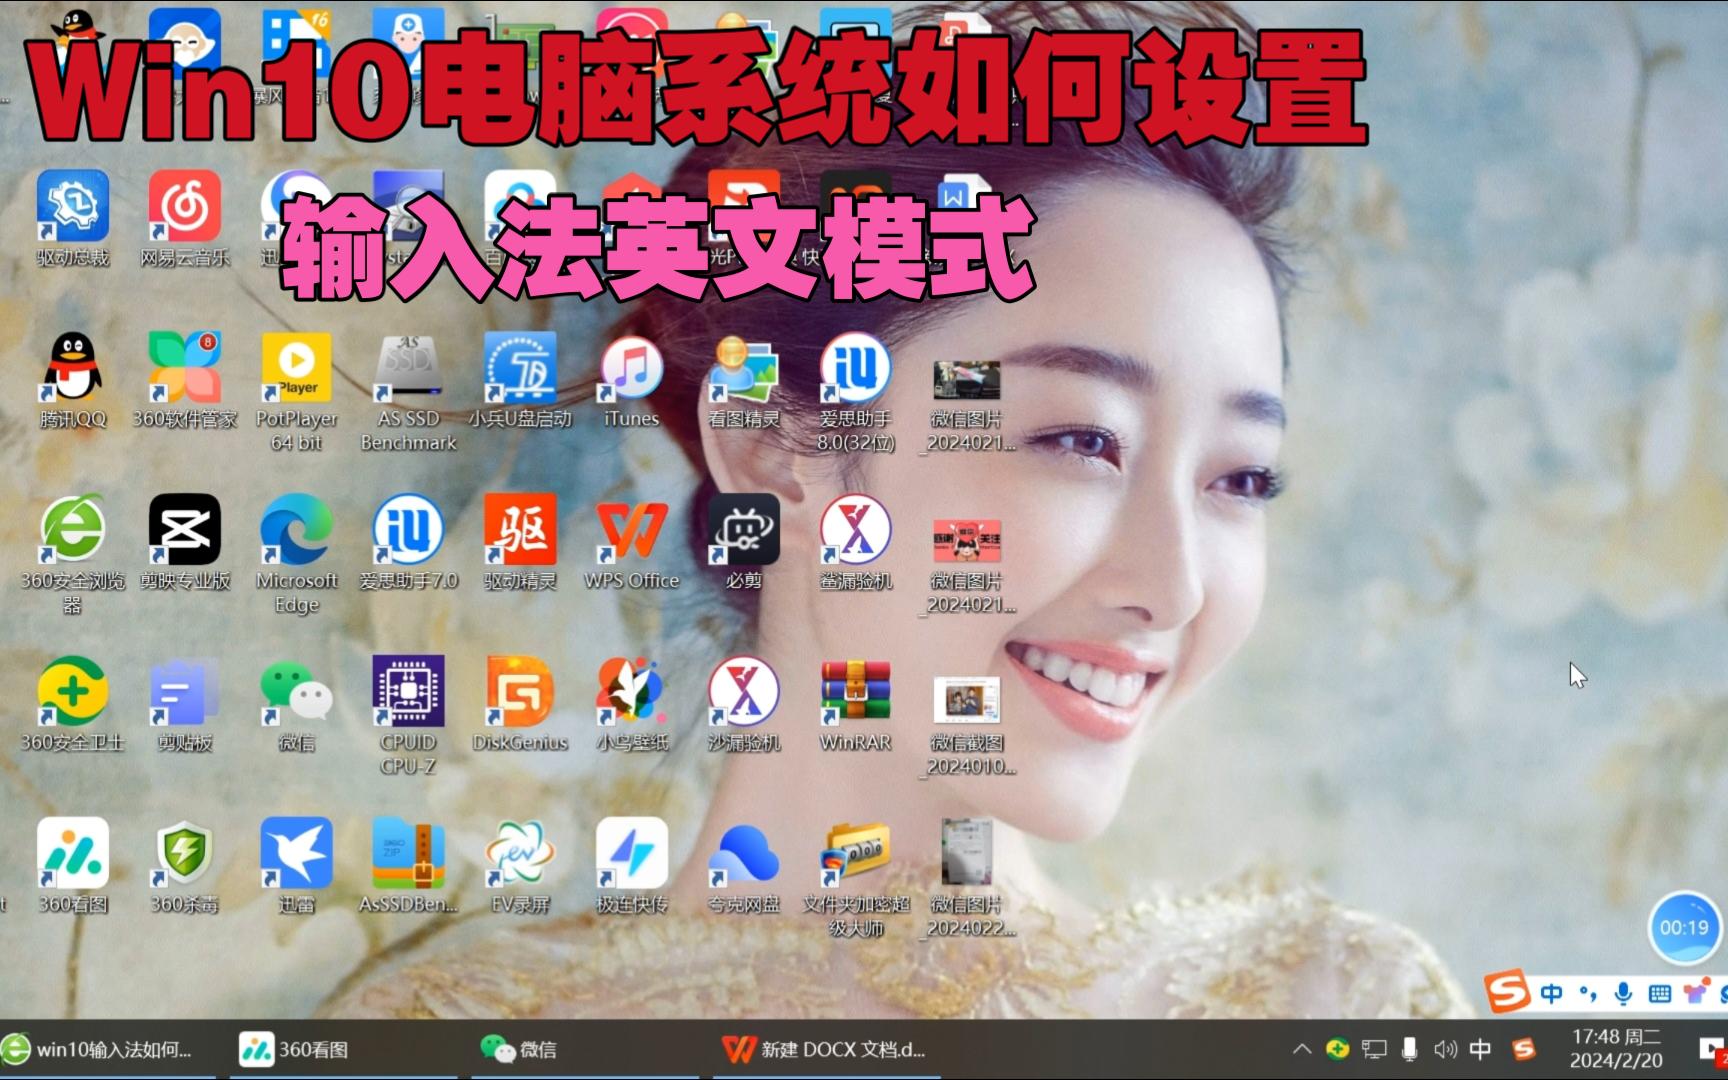Screen dimensions: 1728x1080
Task: Open network status tray icon
Action: (1374, 1049)
